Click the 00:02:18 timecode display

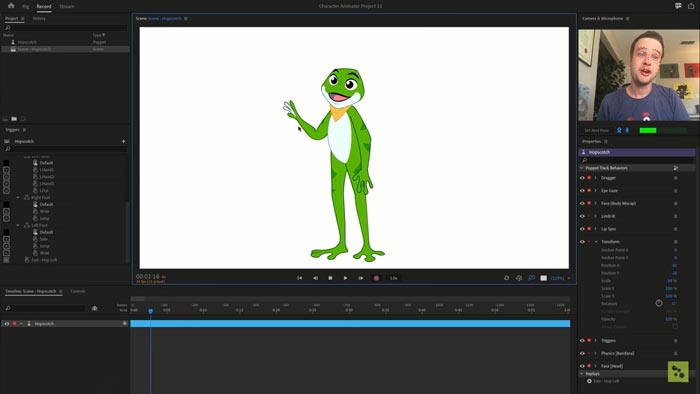click(x=148, y=277)
